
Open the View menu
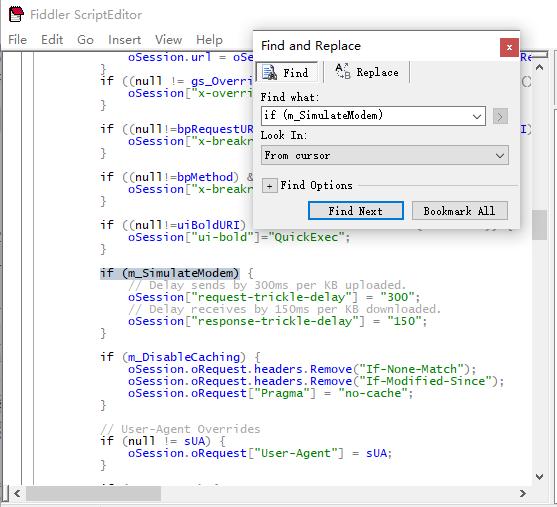[x=168, y=39]
